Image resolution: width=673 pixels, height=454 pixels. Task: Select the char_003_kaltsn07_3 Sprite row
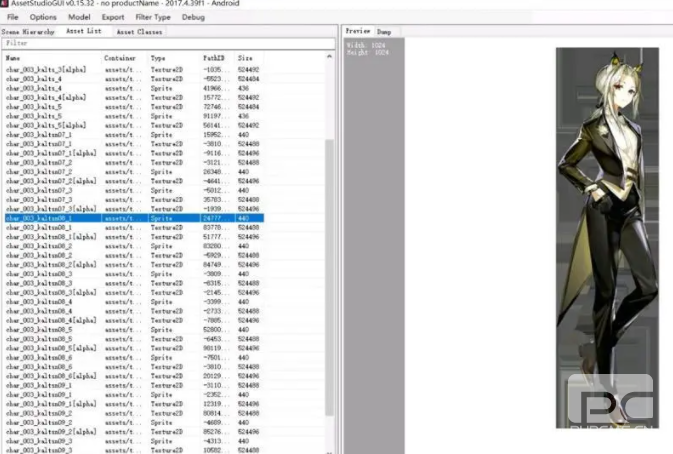pos(134,191)
